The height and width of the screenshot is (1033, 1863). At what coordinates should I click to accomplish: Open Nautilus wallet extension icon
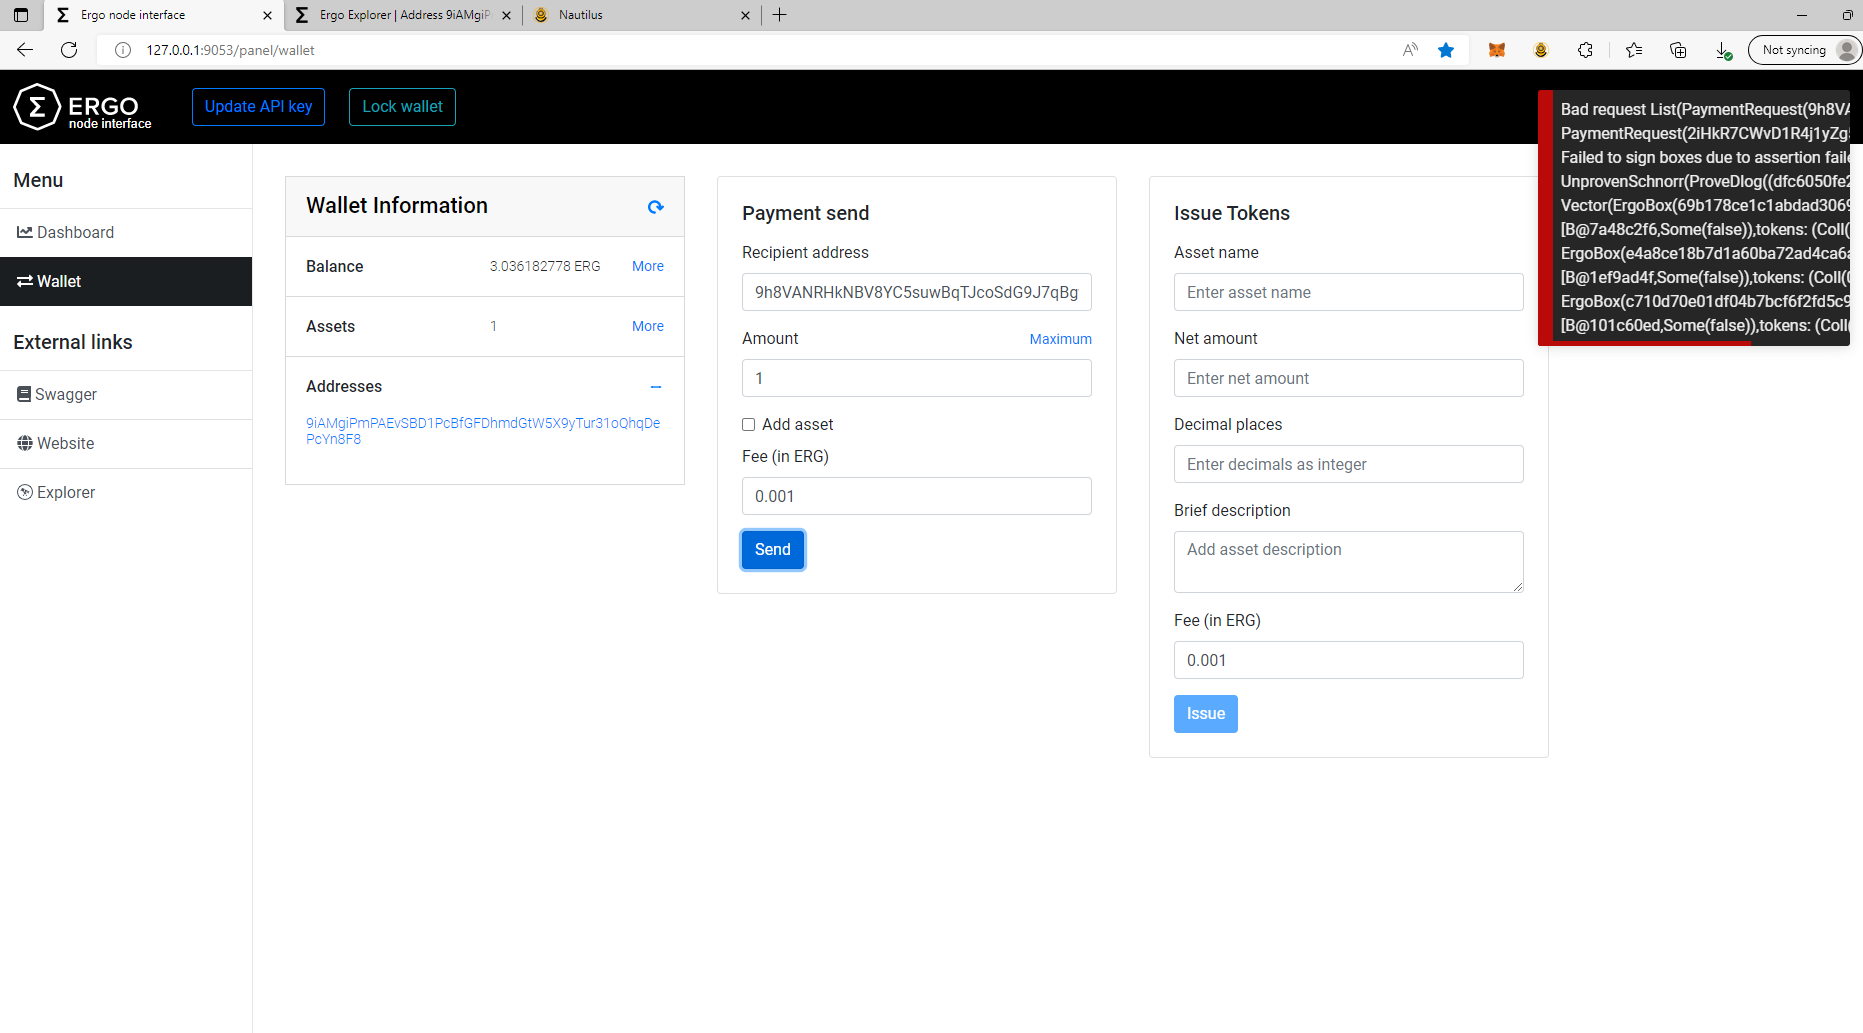(x=1541, y=50)
